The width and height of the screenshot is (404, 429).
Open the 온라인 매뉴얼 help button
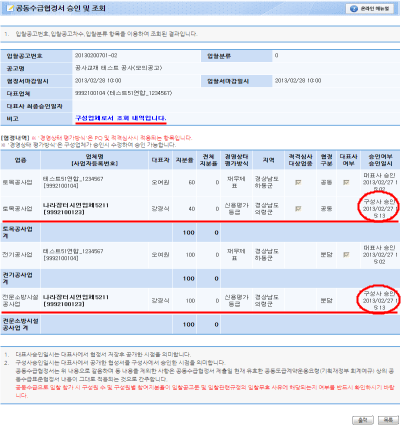pos(370,9)
